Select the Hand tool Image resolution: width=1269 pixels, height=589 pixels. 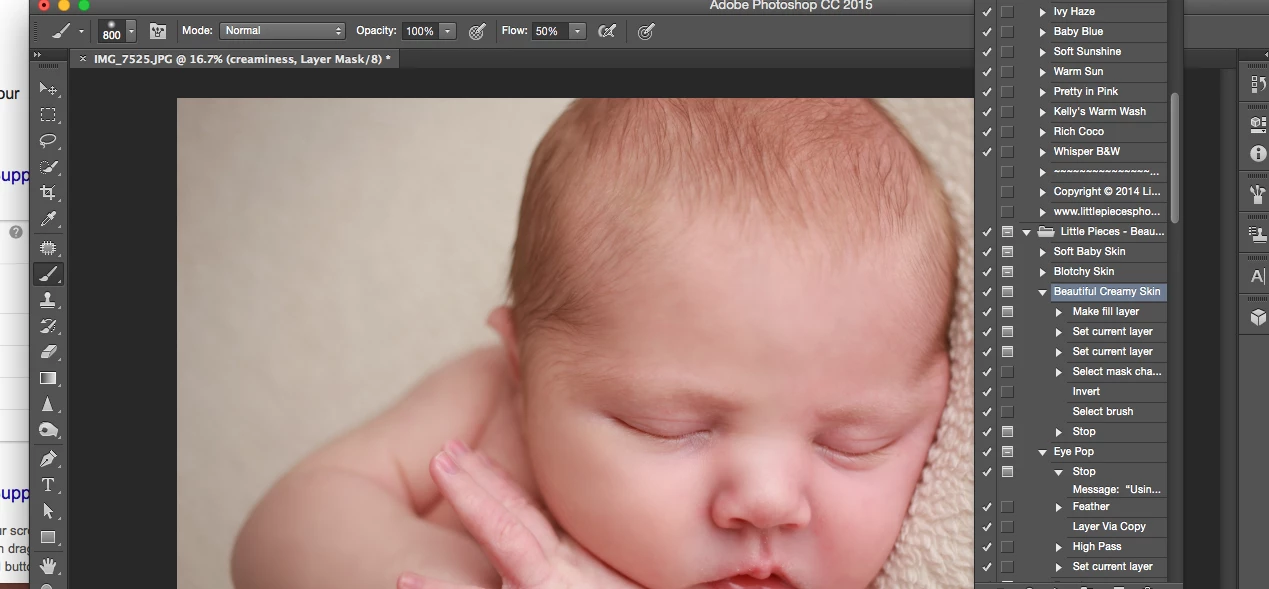(48, 565)
